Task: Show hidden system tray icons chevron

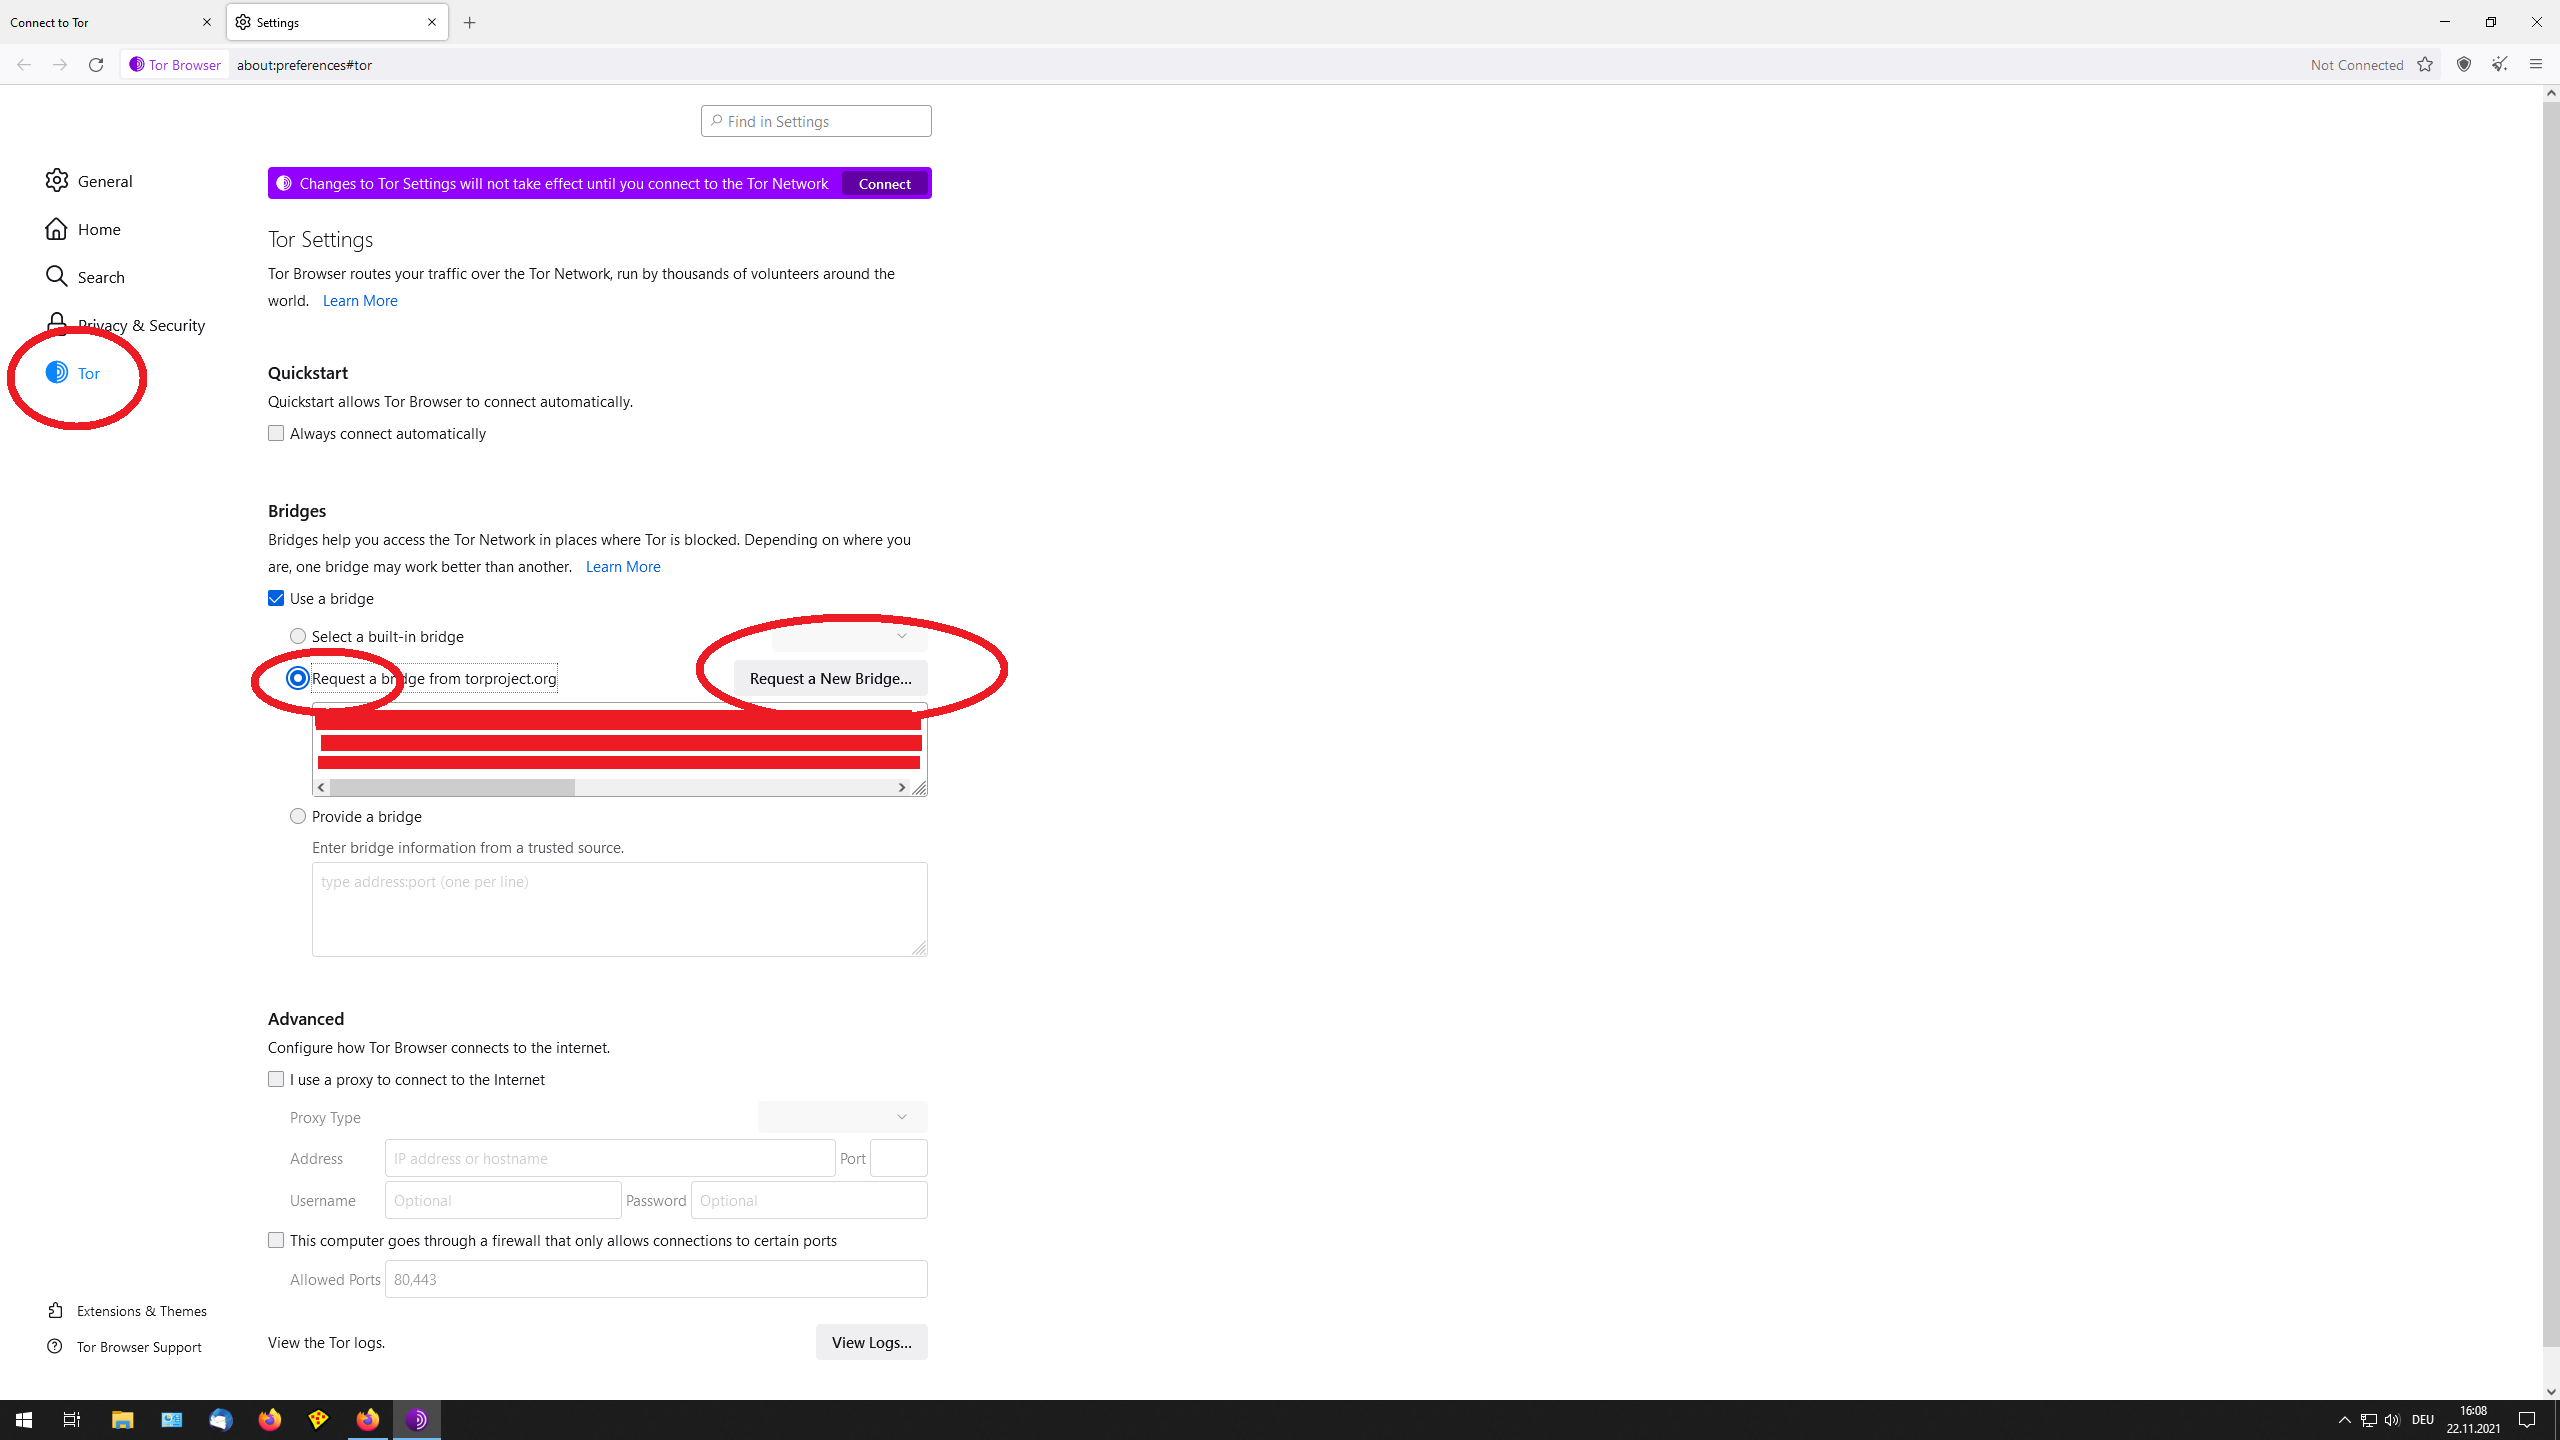Action: click(x=2344, y=1420)
